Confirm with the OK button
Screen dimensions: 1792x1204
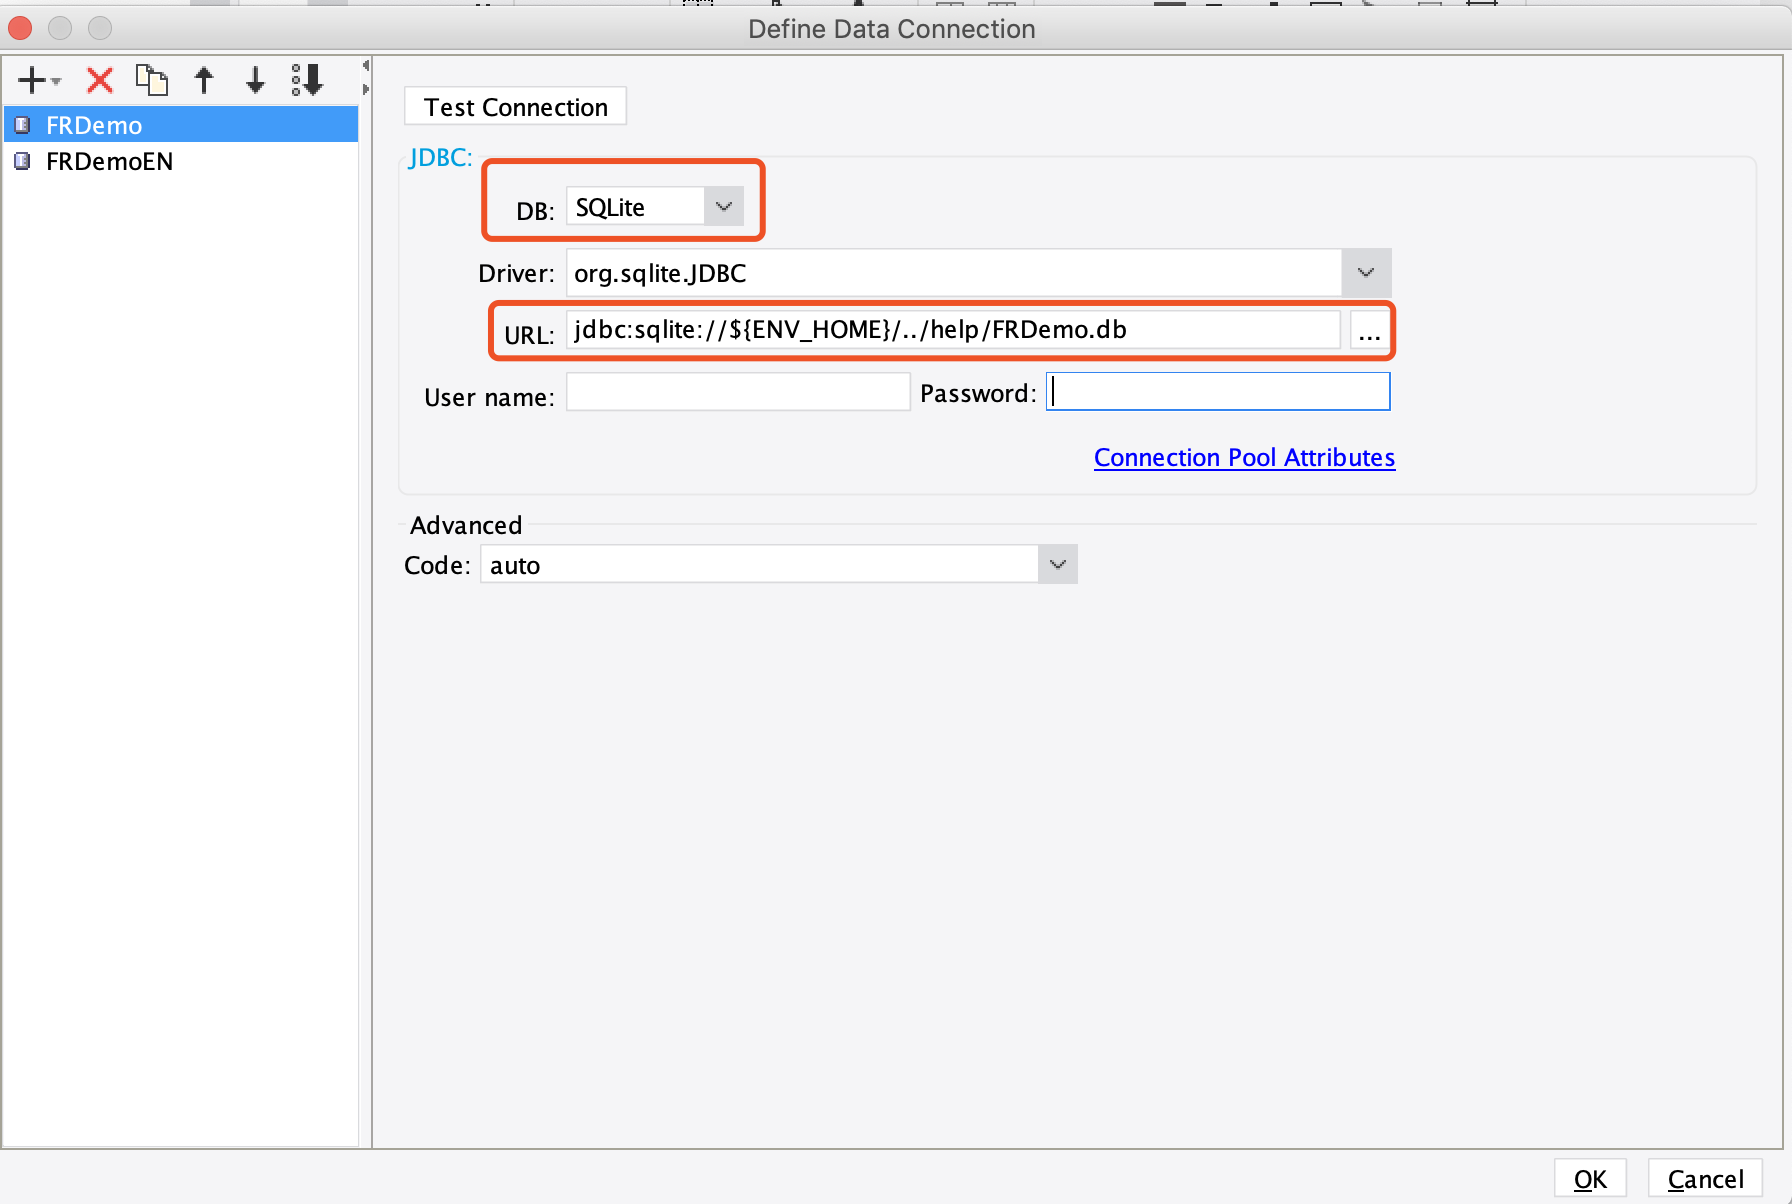pos(1590,1179)
